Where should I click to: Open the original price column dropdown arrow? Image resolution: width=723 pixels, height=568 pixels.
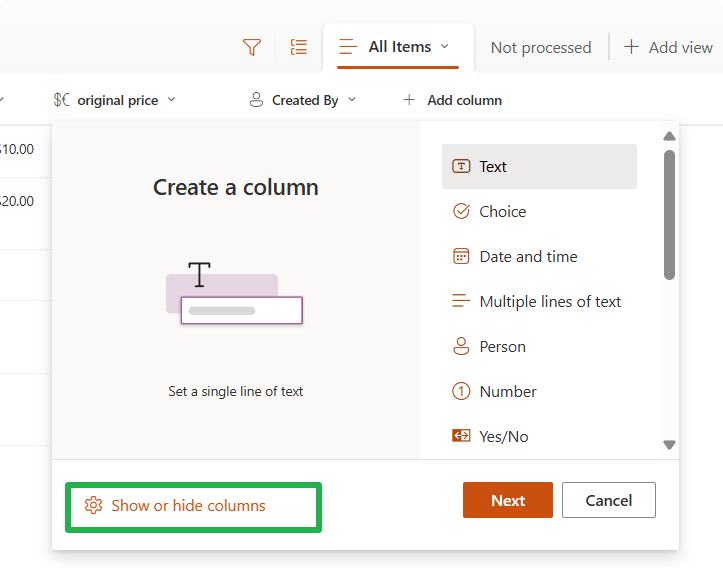pos(172,99)
